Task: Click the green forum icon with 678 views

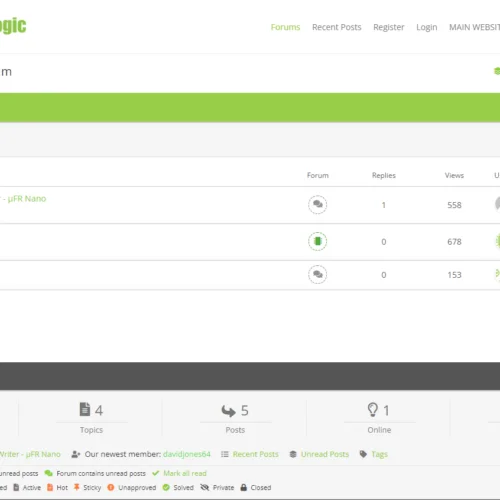Action: [x=317, y=241]
